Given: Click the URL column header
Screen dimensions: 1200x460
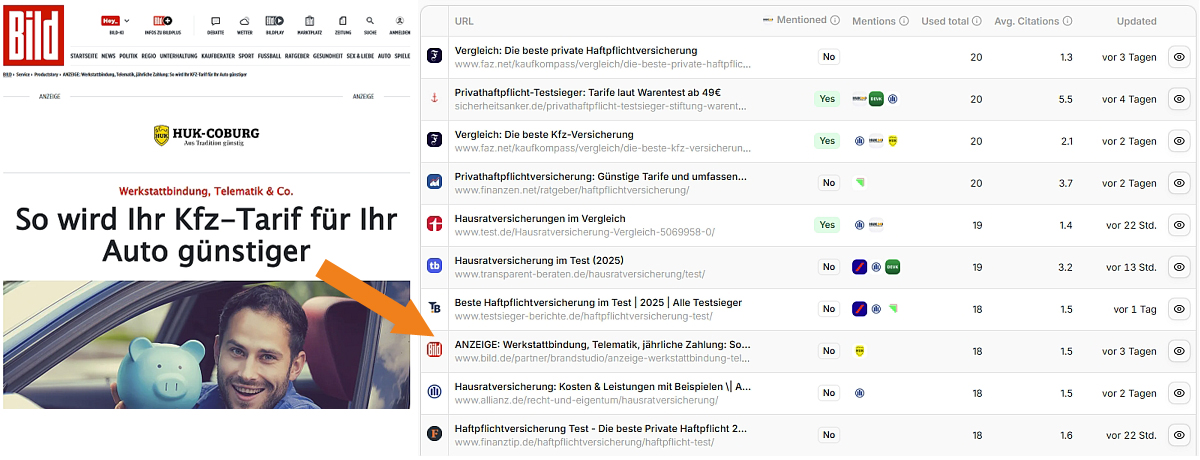Looking at the screenshot, I should (464, 21).
